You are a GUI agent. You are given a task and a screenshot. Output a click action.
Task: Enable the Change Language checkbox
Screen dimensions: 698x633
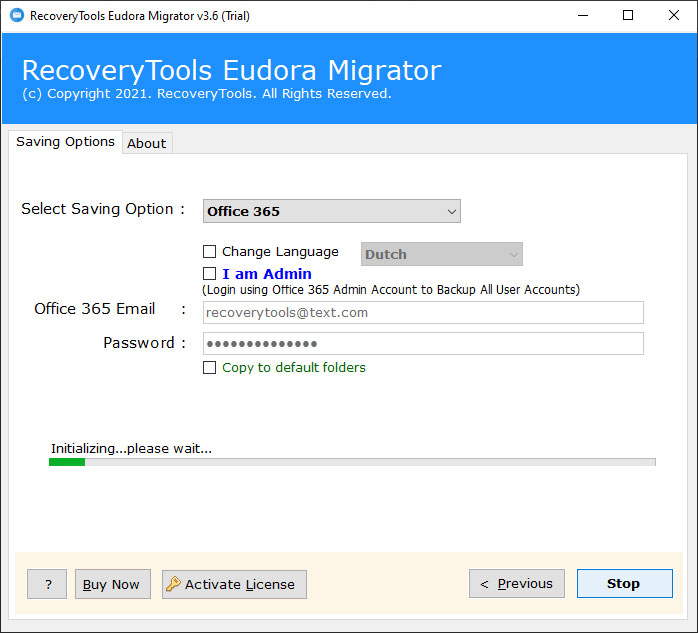(209, 252)
